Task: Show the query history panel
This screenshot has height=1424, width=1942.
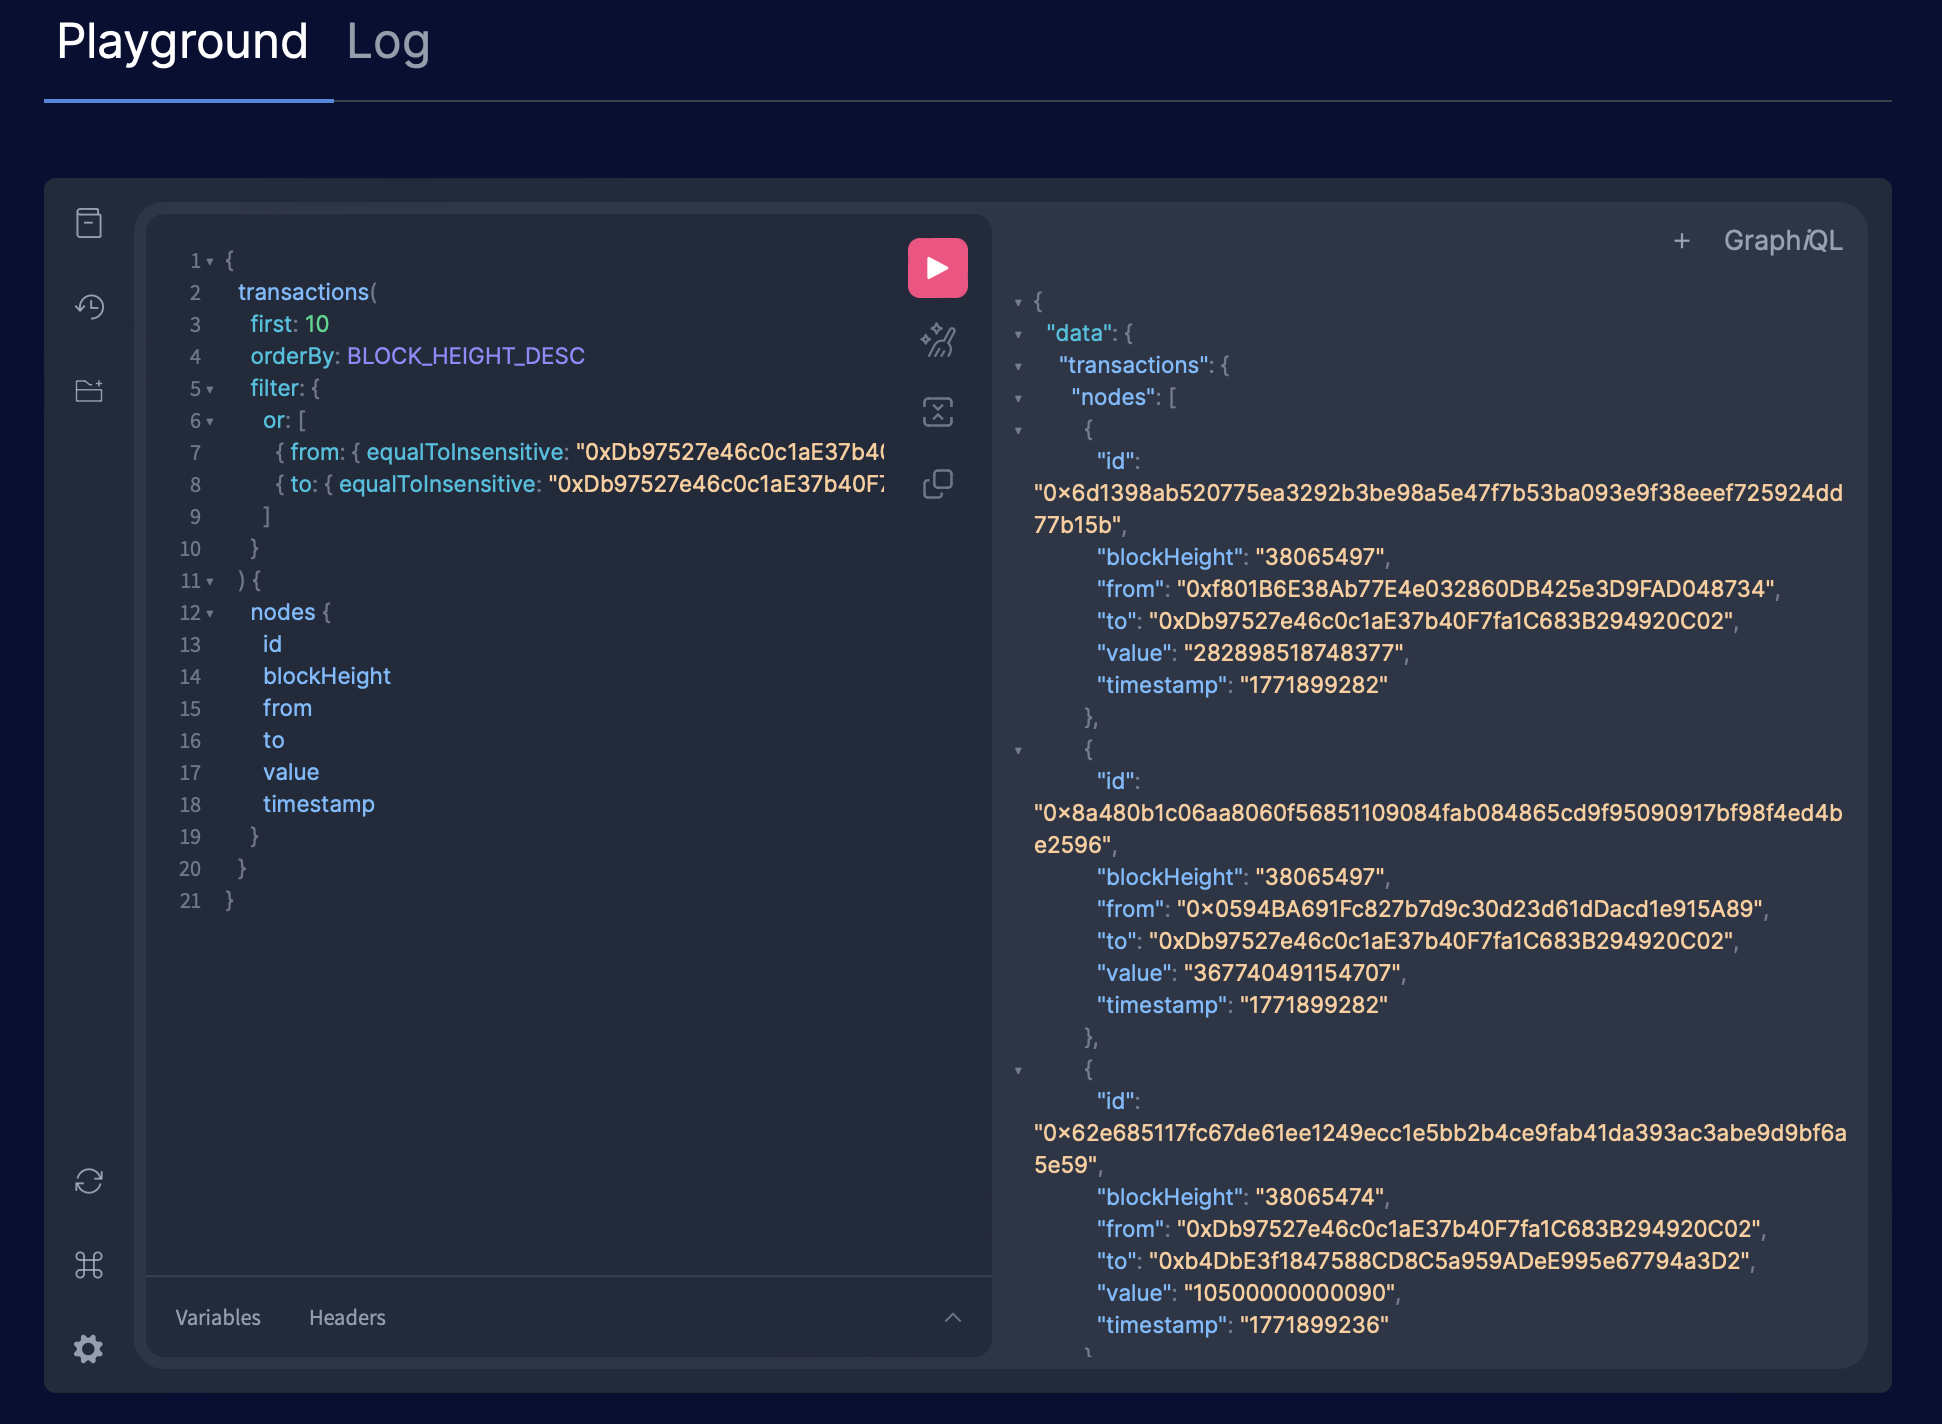Action: (x=89, y=307)
